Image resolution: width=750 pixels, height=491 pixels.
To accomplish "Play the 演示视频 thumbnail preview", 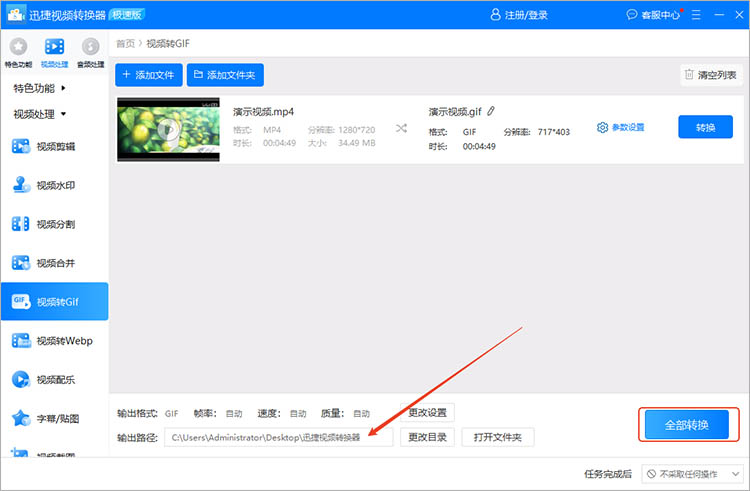I will [x=168, y=130].
